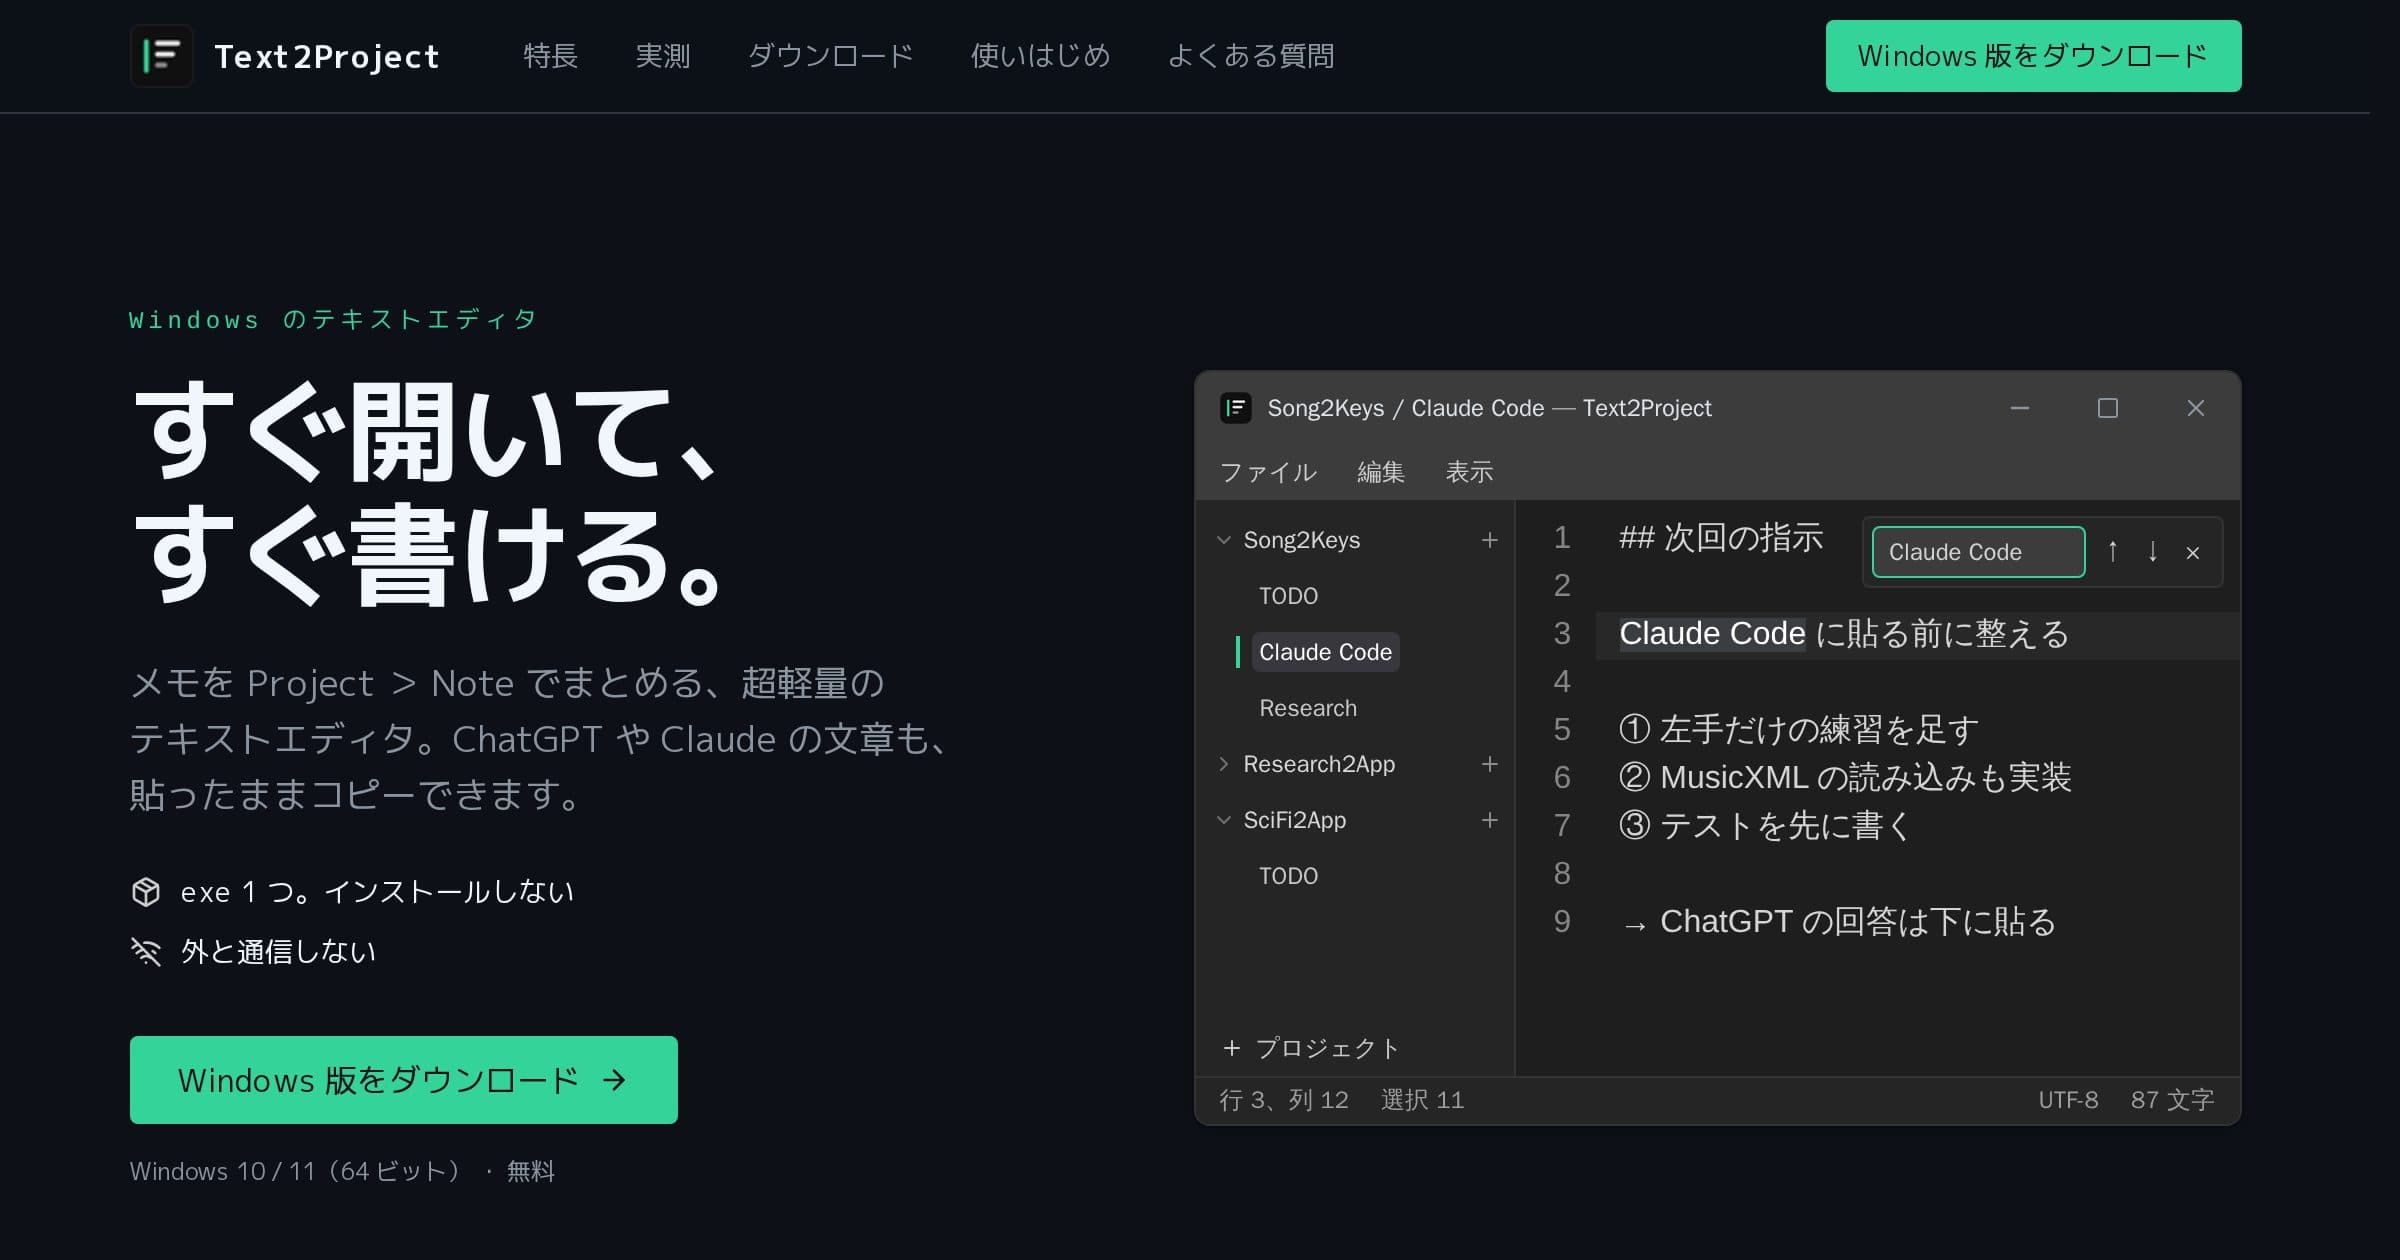Add a note to SciFi2App with plus
The width and height of the screenshot is (2400, 1260).
coord(1490,820)
